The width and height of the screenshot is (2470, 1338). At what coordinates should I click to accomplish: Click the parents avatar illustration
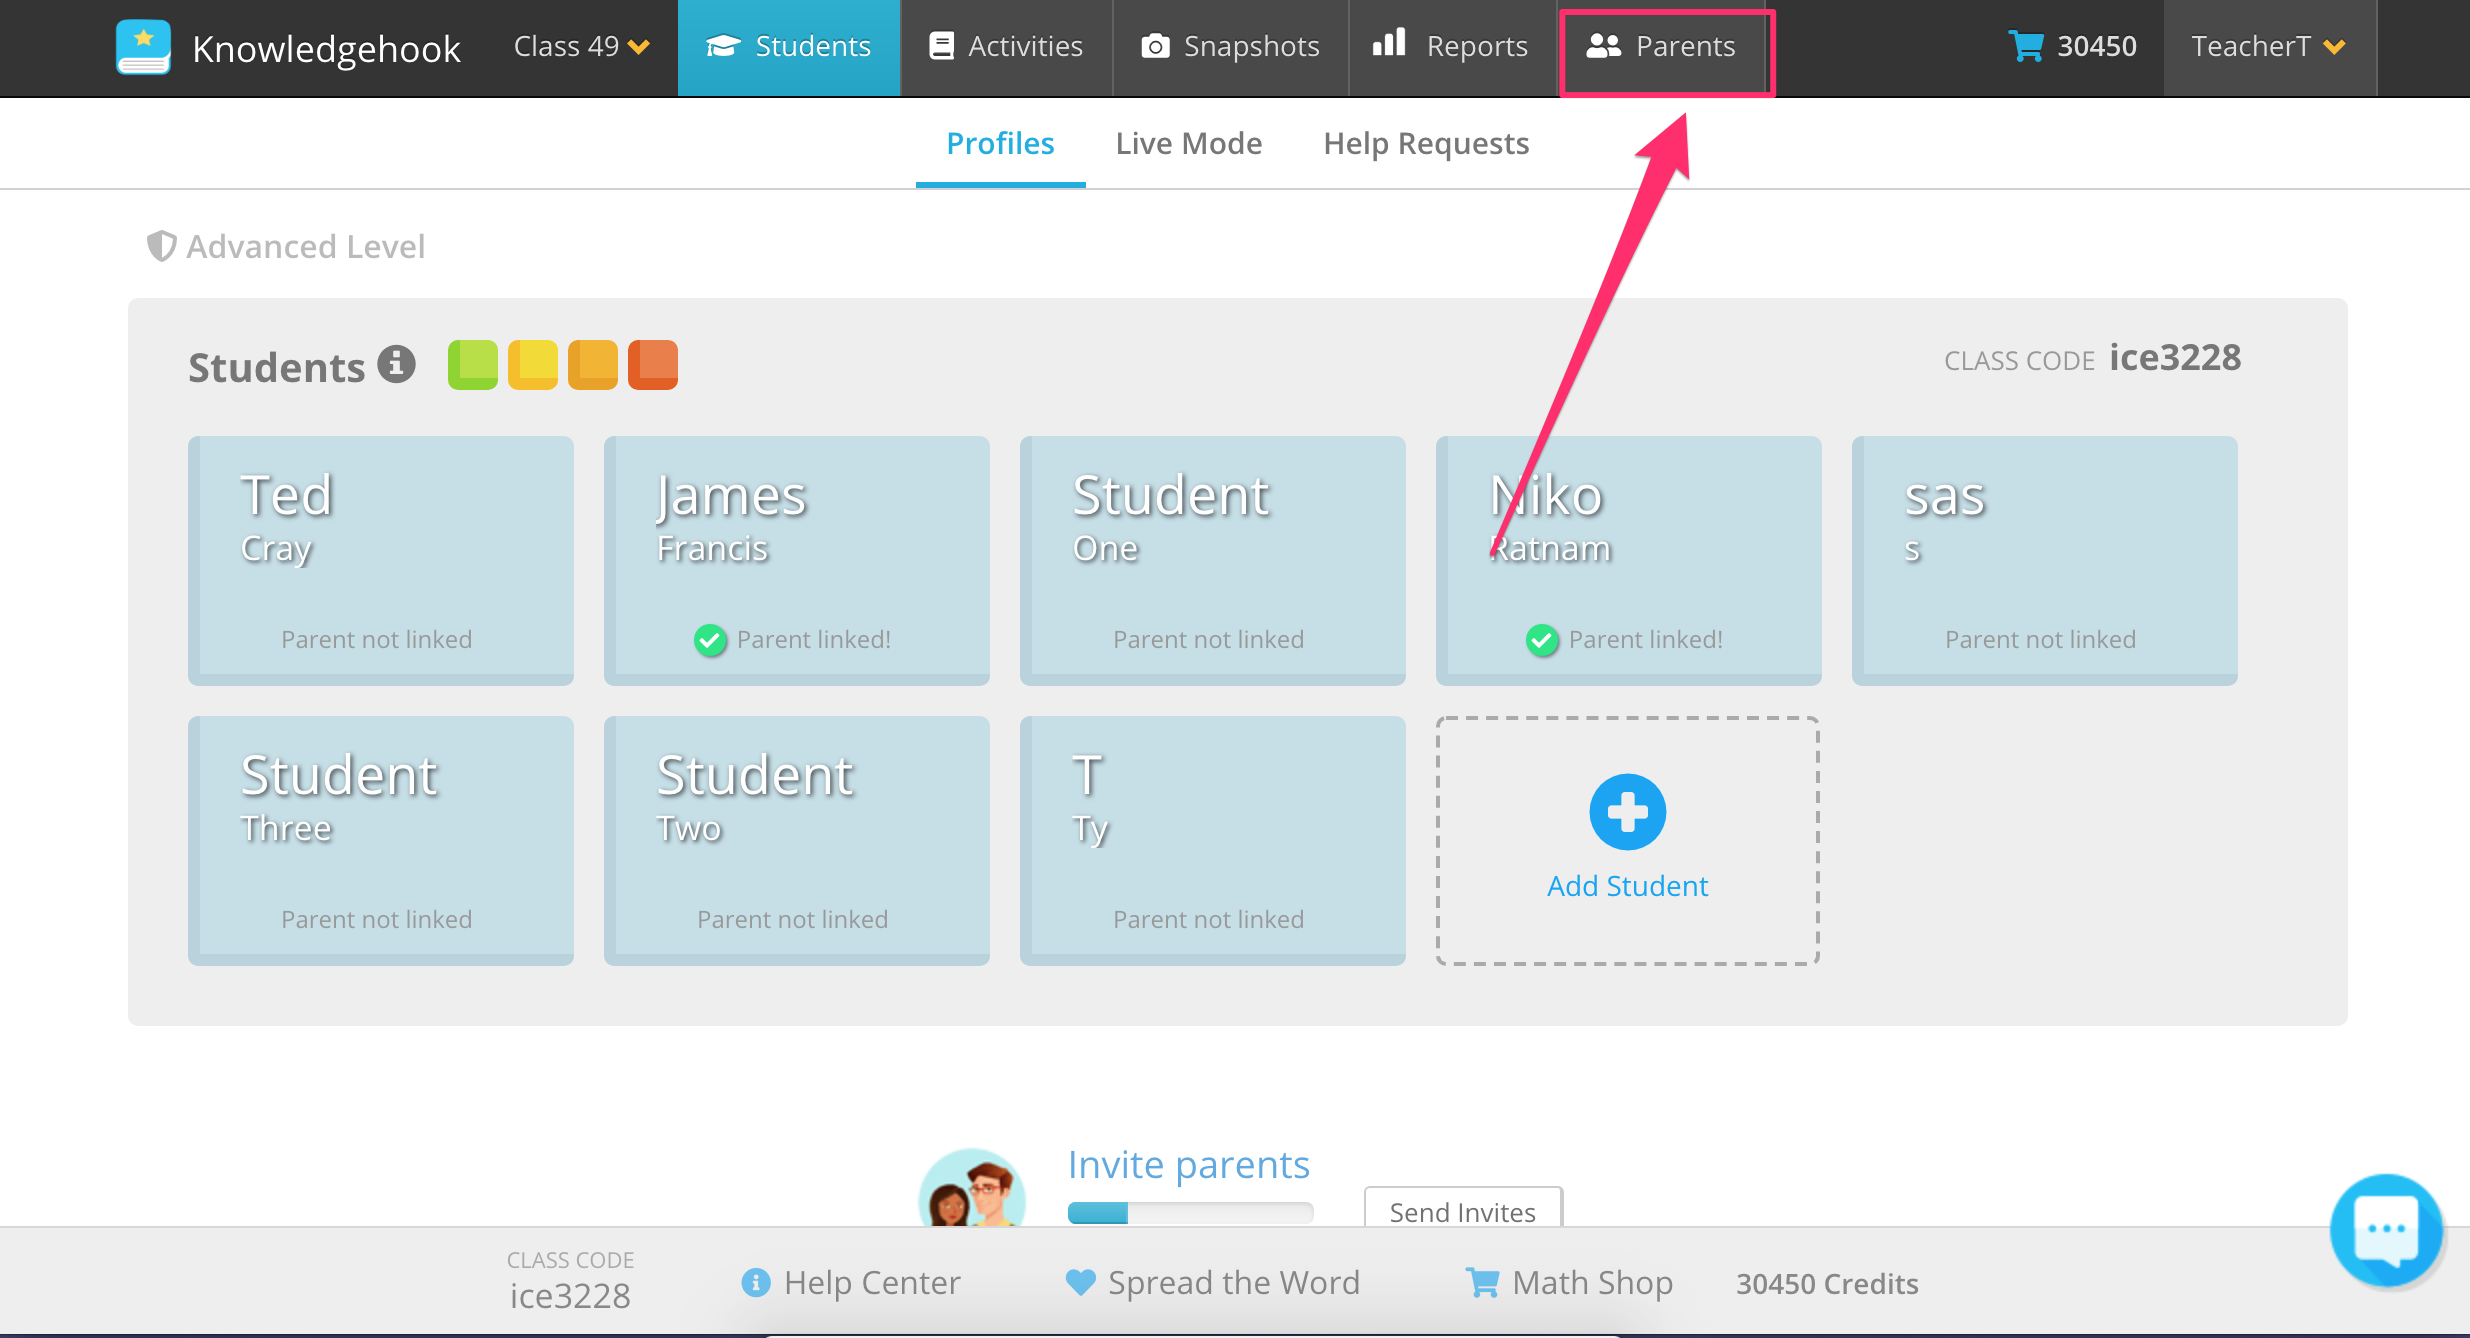click(972, 1188)
